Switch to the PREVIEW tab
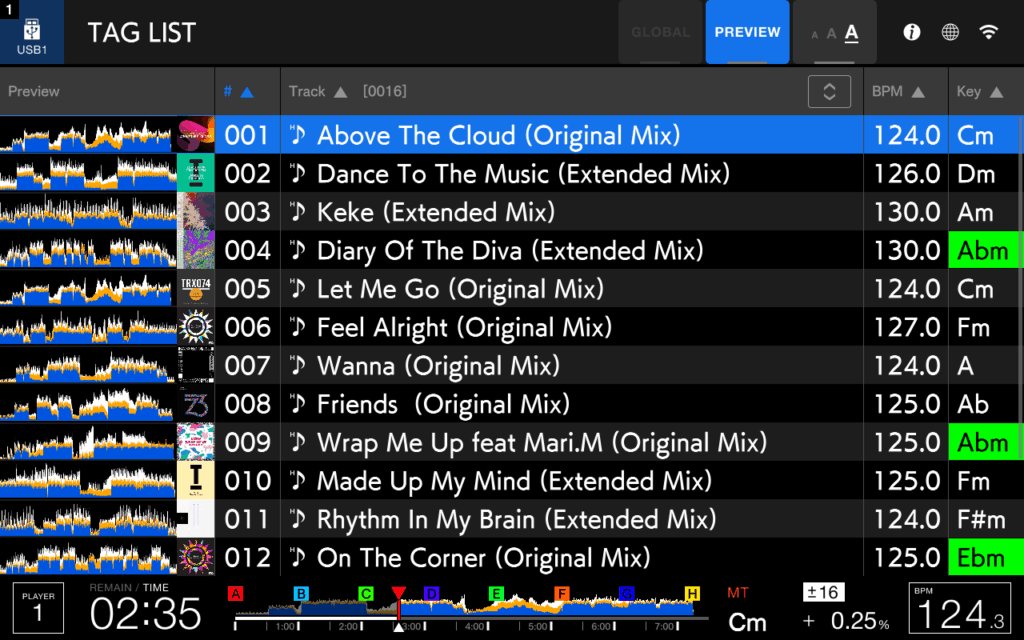The image size is (1024, 640). point(747,31)
